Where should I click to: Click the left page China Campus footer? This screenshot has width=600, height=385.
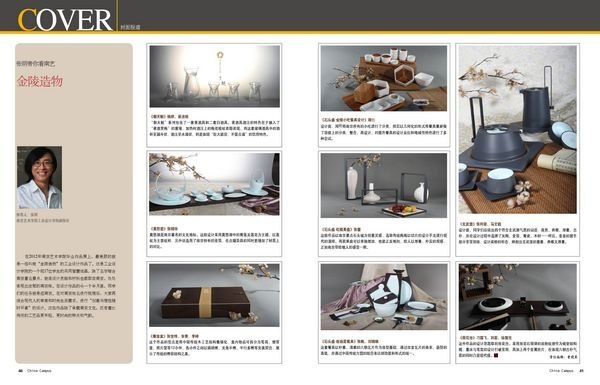coord(34,371)
